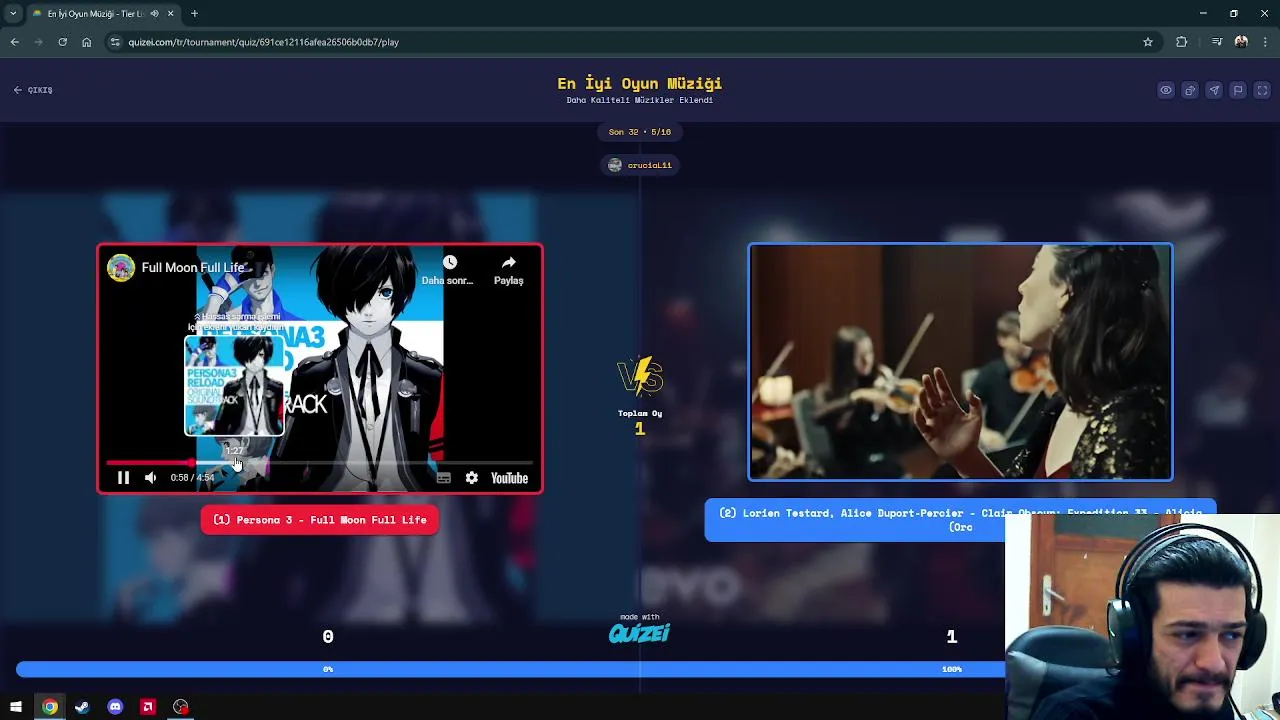Seek on the red video progress bar
Viewport: 1280px width, 720px height.
pos(319,463)
